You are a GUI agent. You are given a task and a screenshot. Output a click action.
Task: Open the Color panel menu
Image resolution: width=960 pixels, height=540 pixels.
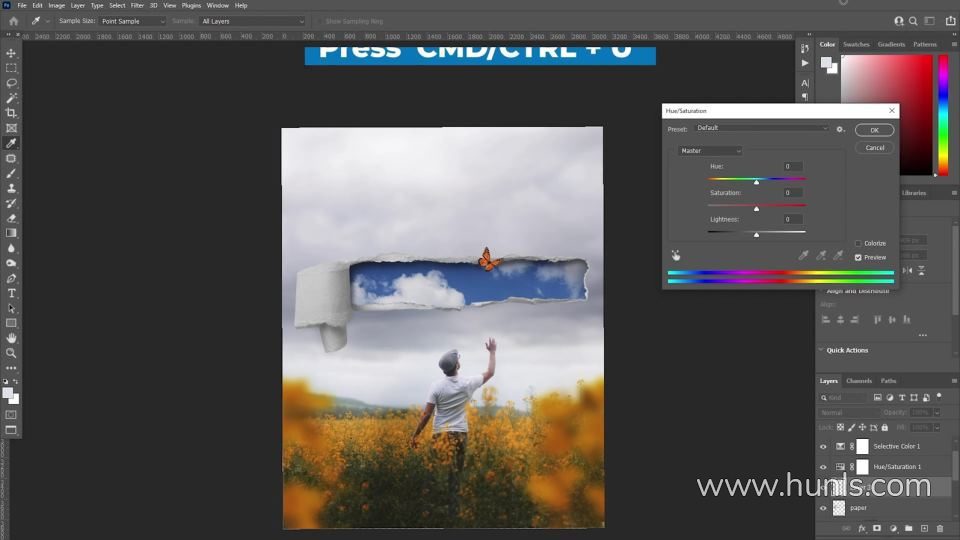click(x=954, y=44)
